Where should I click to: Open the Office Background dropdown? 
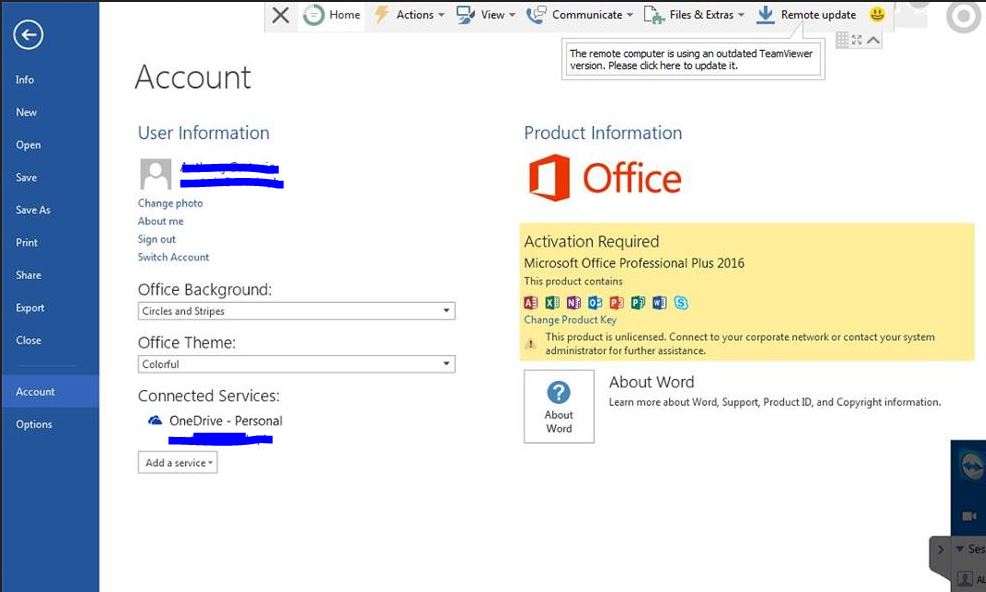[296, 311]
